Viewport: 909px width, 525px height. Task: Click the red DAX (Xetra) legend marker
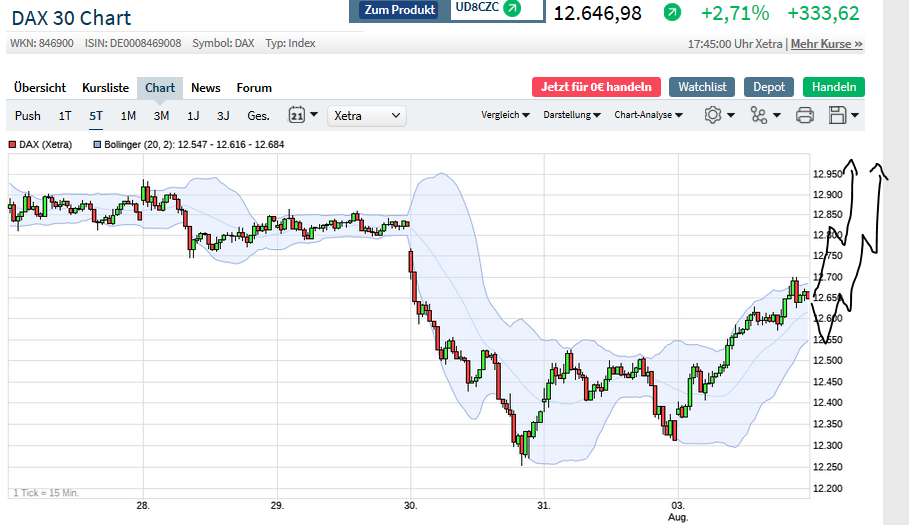tap(13, 145)
